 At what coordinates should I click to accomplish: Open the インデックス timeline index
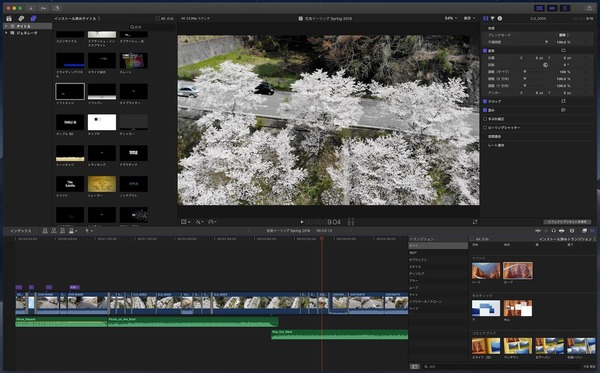pyautogui.click(x=21, y=231)
